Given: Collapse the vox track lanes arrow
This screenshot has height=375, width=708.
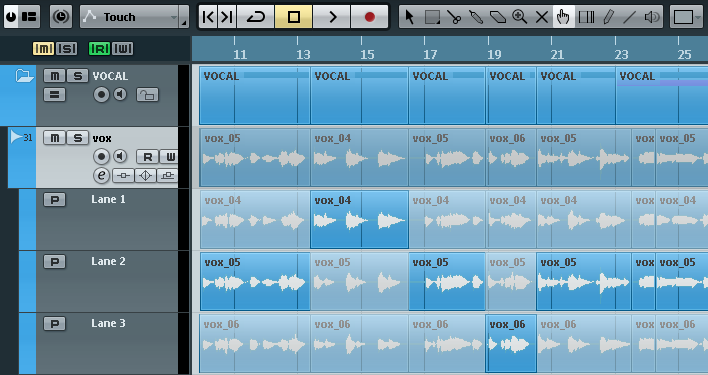Looking at the screenshot, I should pyautogui.click(x=16, y=136).
